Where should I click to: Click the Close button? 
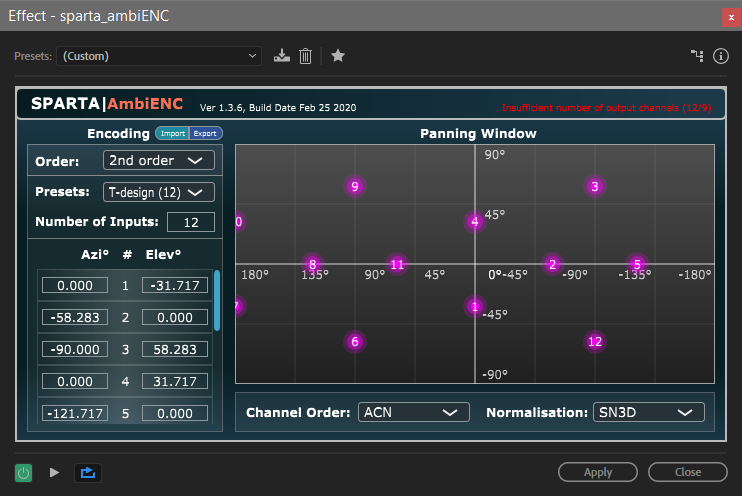[x=688, y=472]
